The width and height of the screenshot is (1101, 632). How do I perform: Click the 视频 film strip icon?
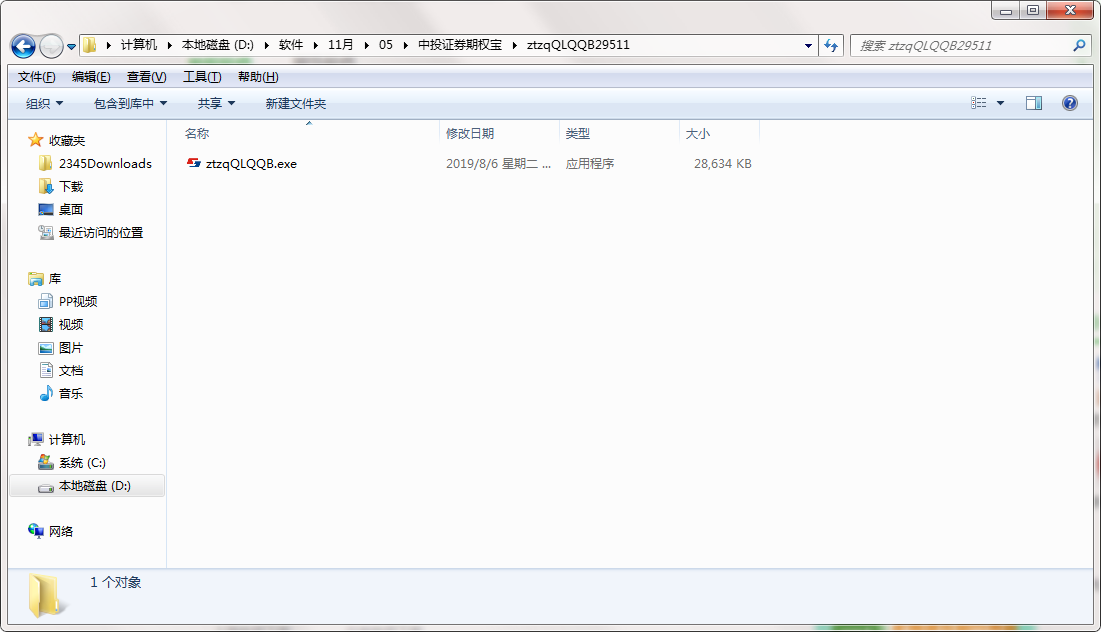pos(46,324)
